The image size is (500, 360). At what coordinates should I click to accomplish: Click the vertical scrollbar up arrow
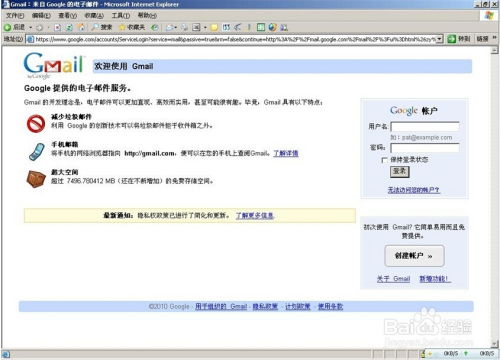pyautogui.click(x=495, y=50)
